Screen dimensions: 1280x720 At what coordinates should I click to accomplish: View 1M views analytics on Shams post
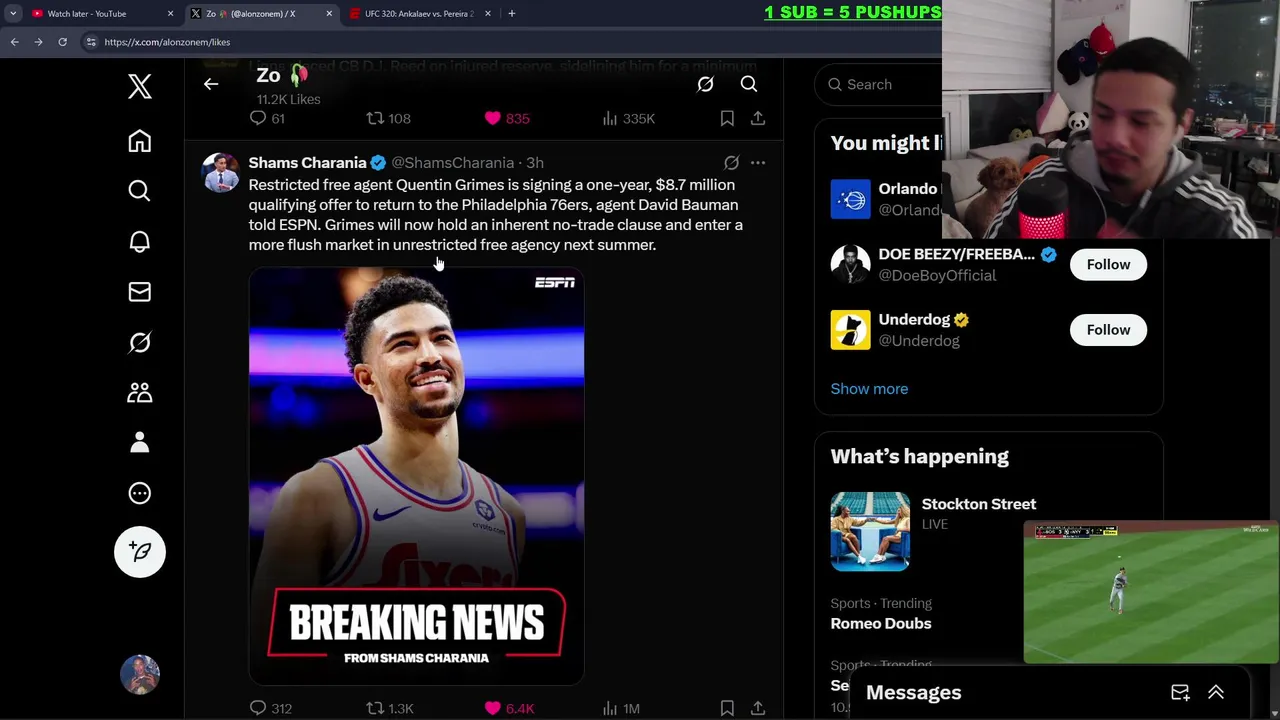click(621, 708)
